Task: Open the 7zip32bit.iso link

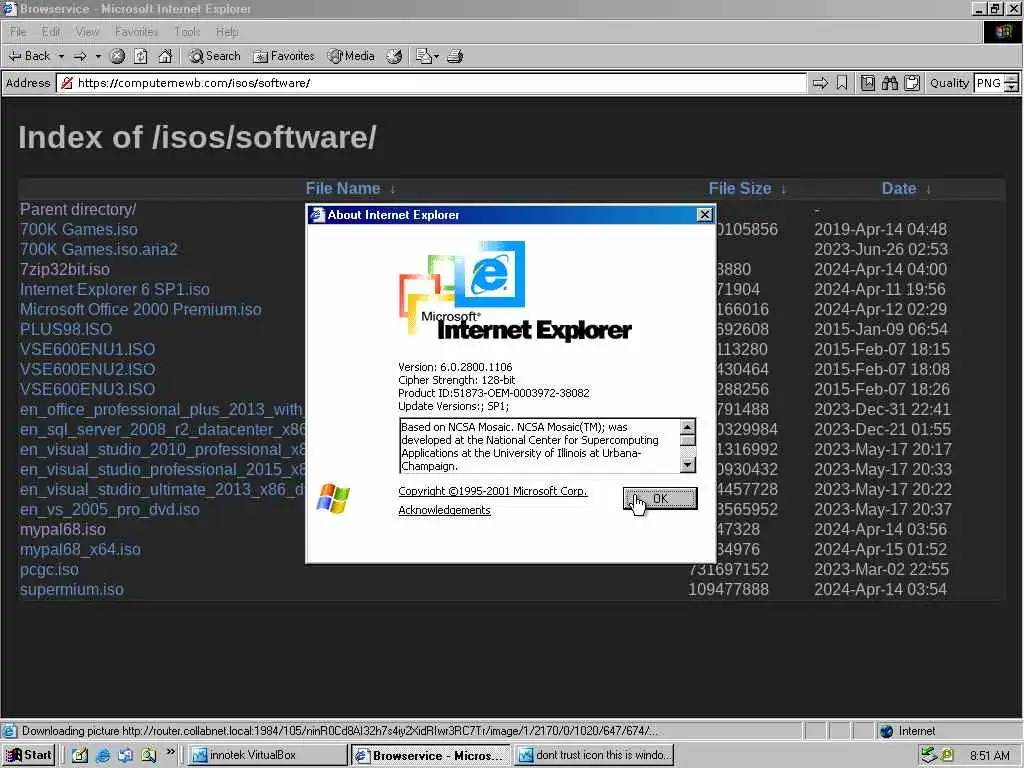Action: pyautogui.click(x=65, y=269)
